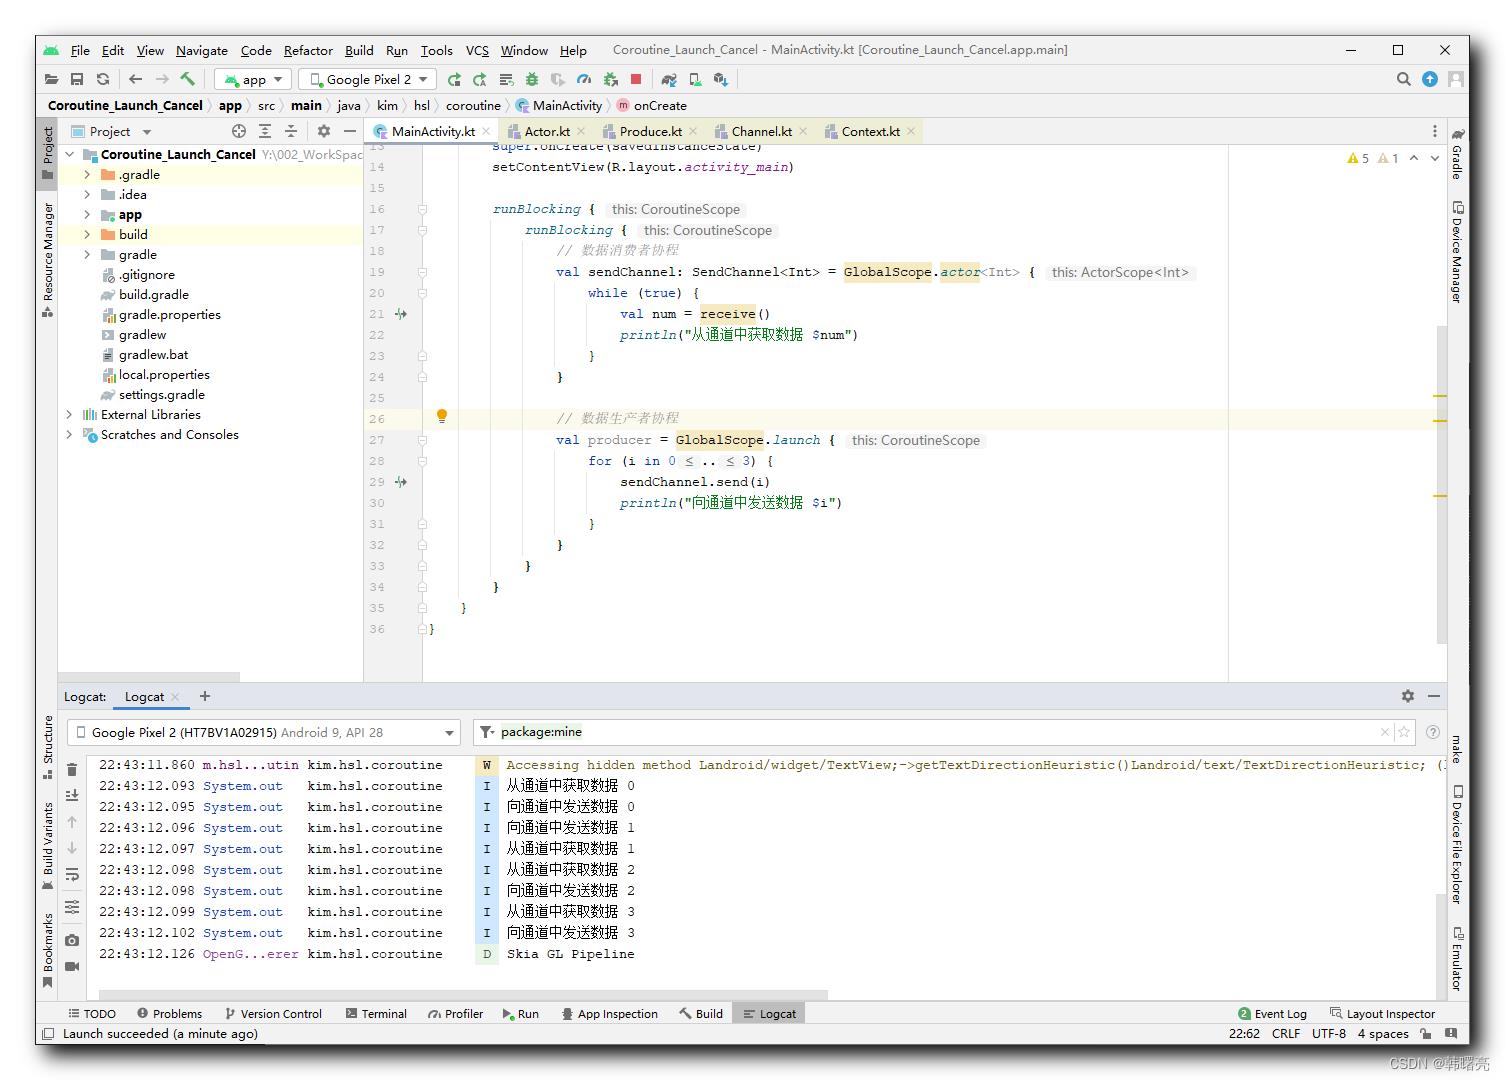Viewport: 1505px width, 1080px height.
Task: Open the VCS menu
Action: (477, 50)
